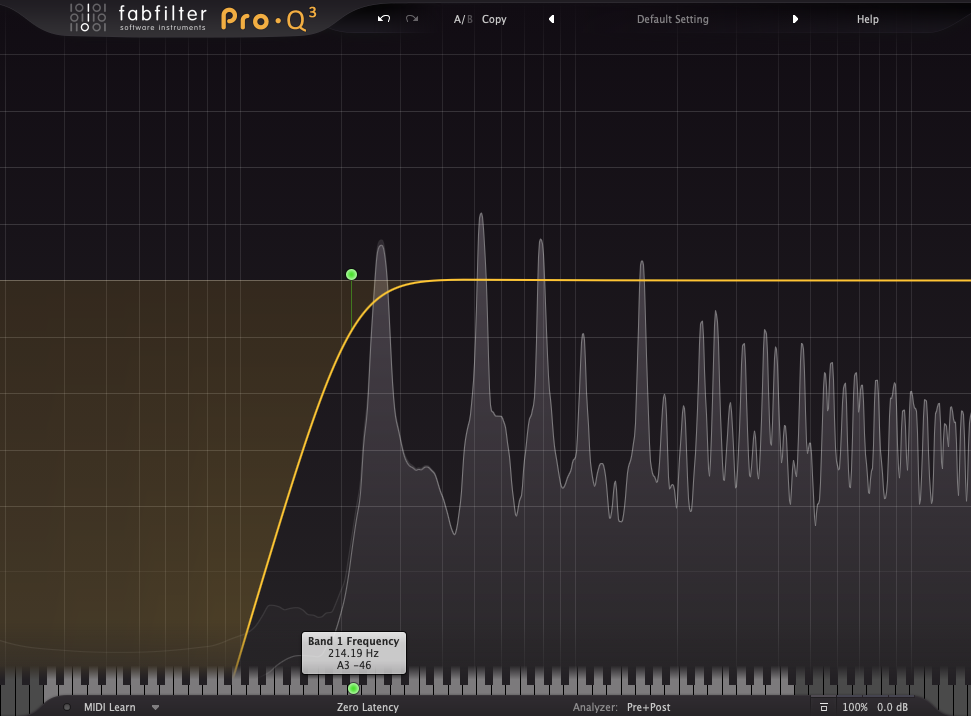This screenshot has height=716, width=971.
Task: Click the 214.19 Hz frequency value
Action: click(x=354, y=653)
